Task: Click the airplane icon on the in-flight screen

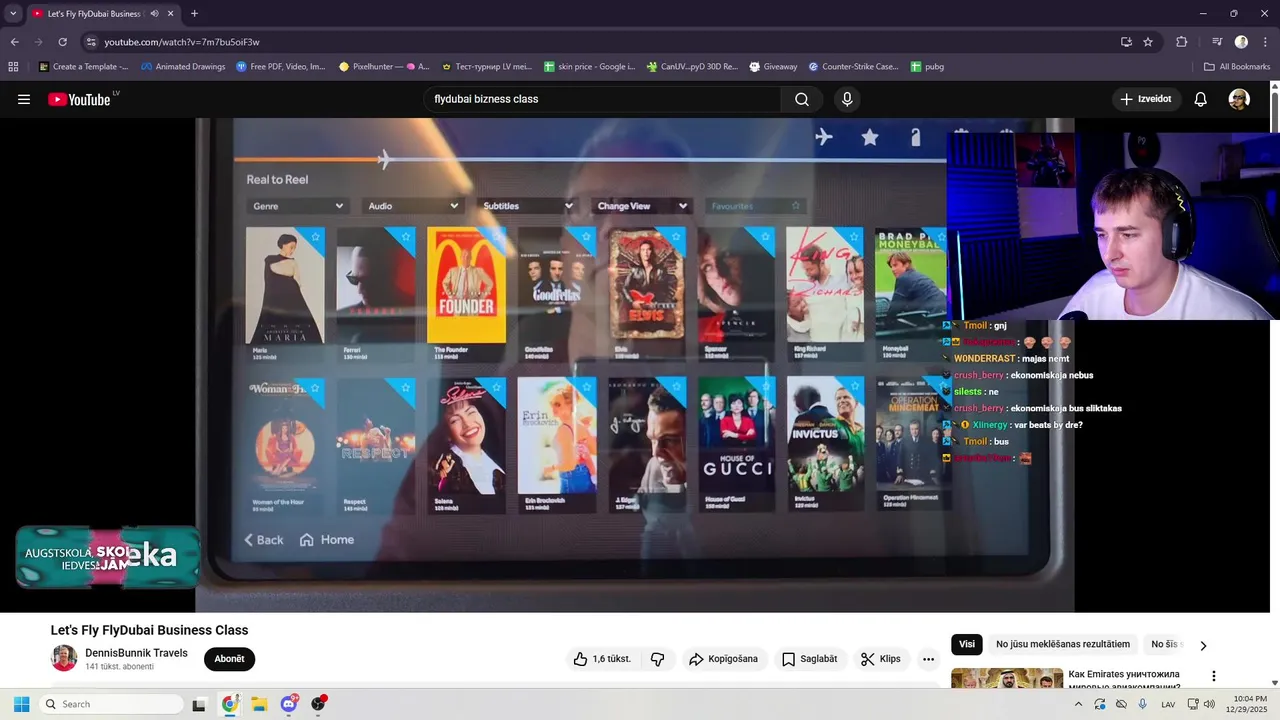Action: (824, 137)
